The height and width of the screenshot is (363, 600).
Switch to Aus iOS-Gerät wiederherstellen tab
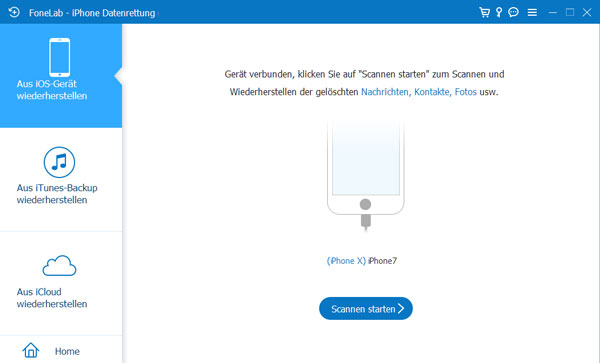pos(61,75)
